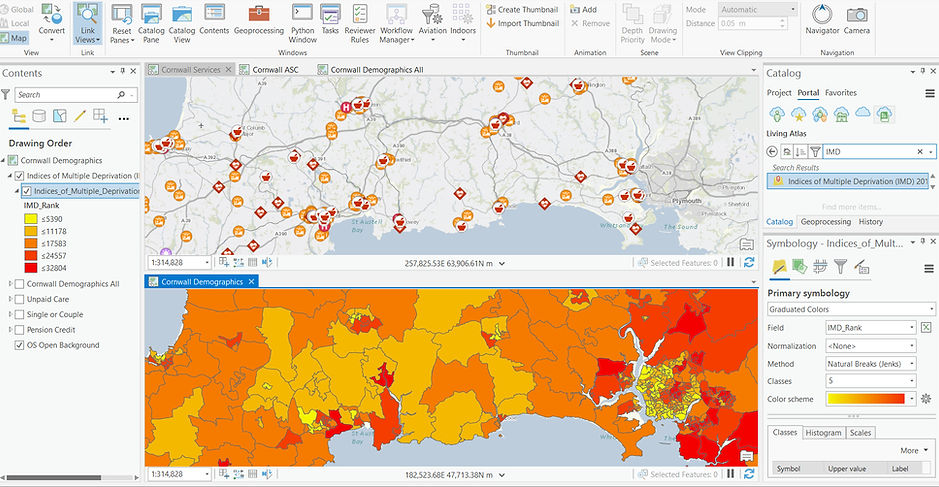Open the Field IMD_Rank dropdown
This screenshot has height=487, width=939.
pyautogui.click(x=871, y=327)
